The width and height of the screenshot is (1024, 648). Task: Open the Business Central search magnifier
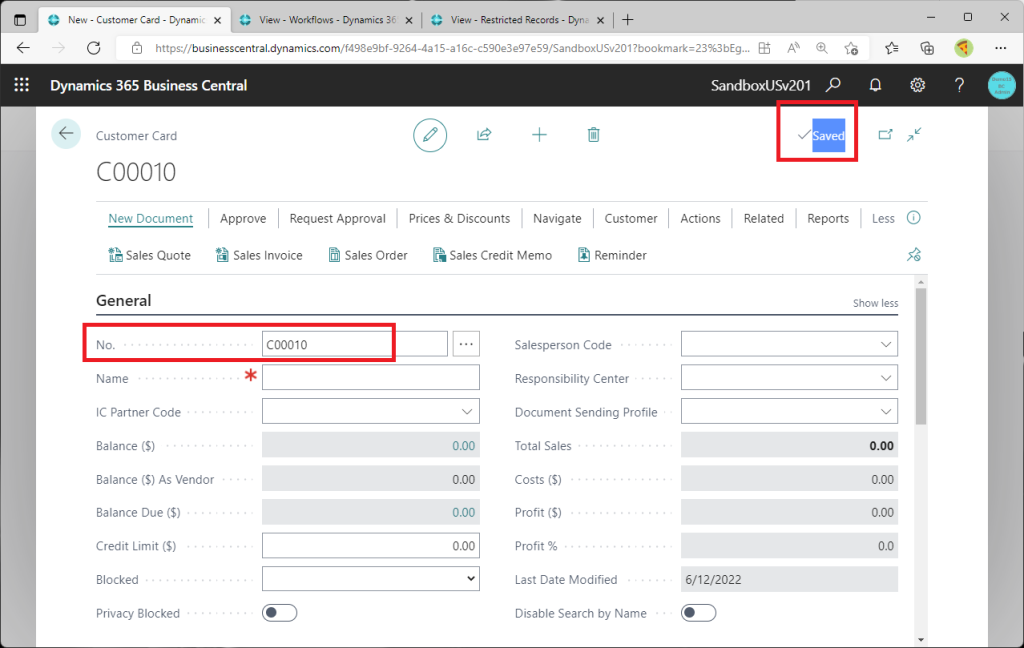coord(833,85)
